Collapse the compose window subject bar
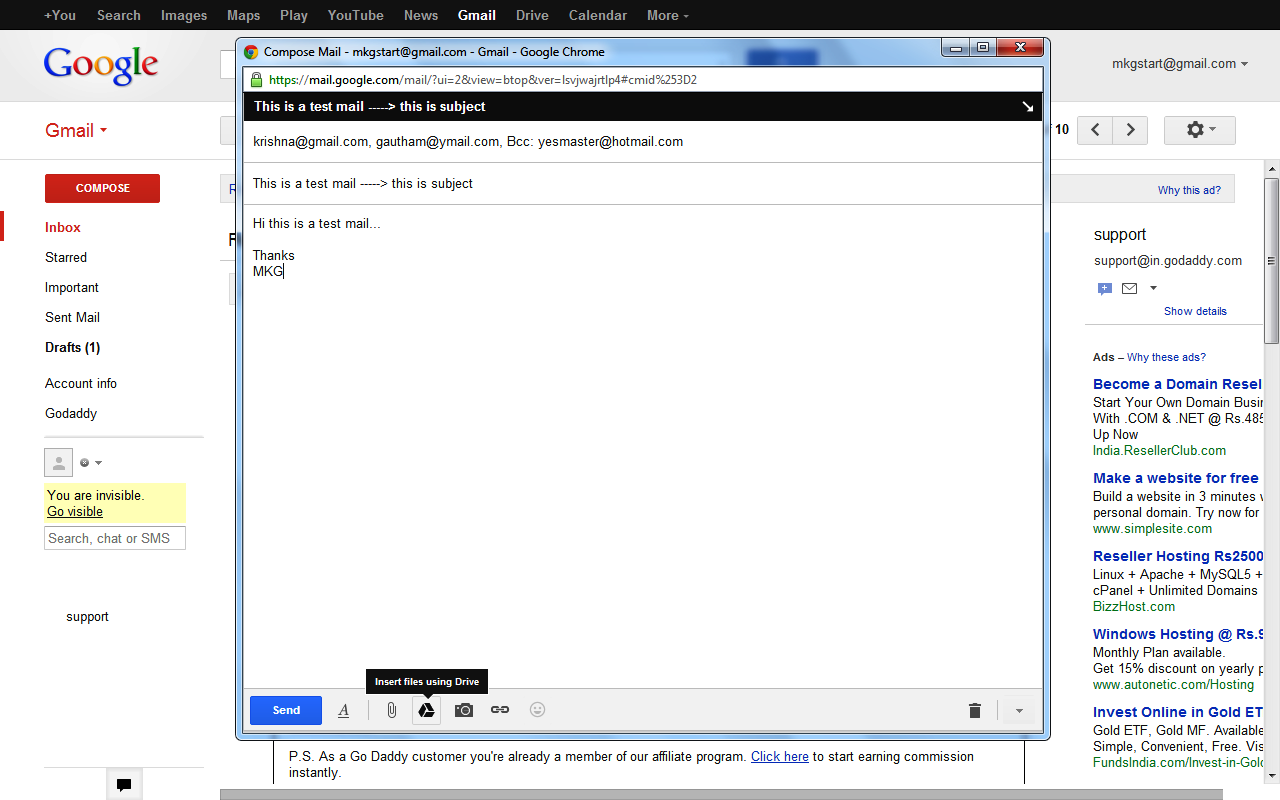 coord(1026,106)
